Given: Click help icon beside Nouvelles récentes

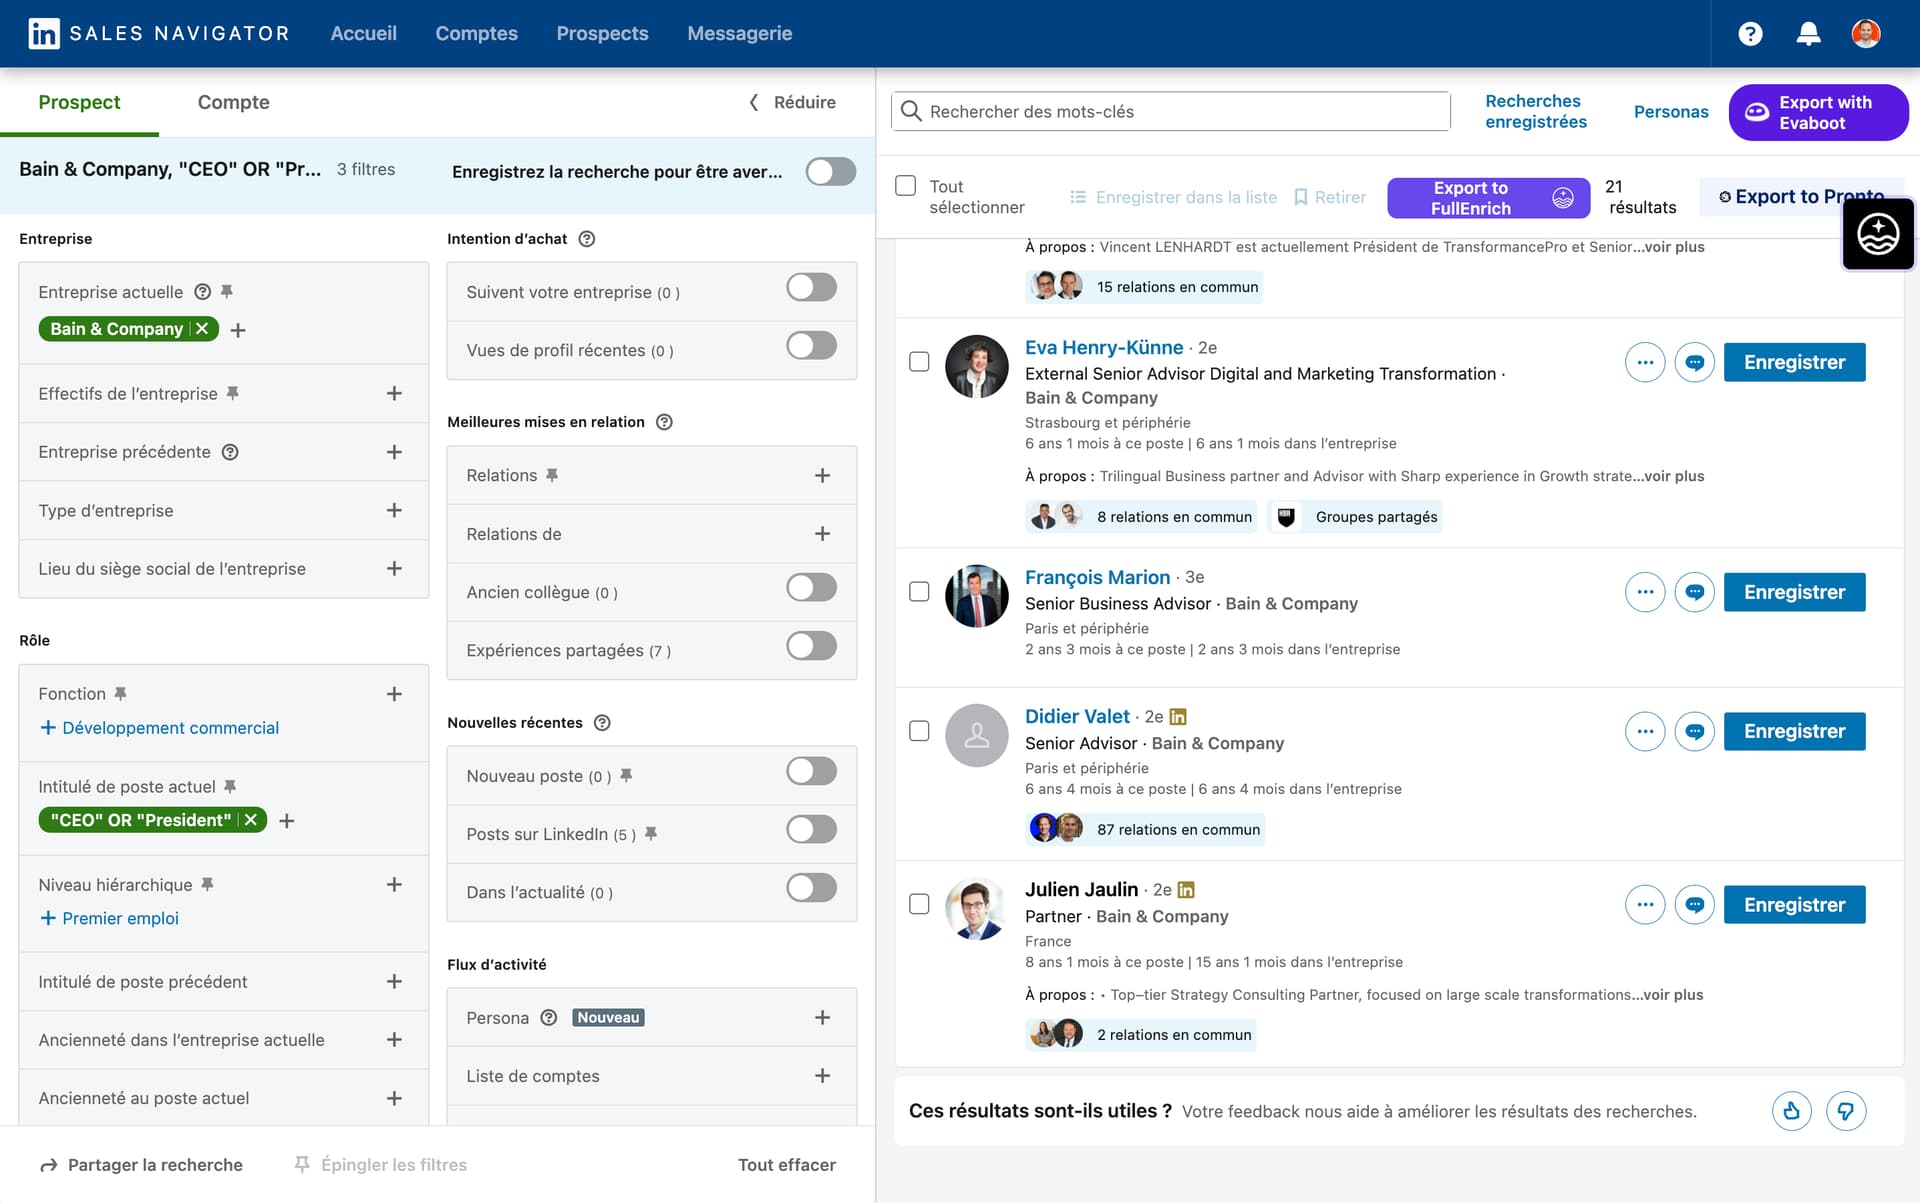Looking at the screenshot, I should (602, 723).
